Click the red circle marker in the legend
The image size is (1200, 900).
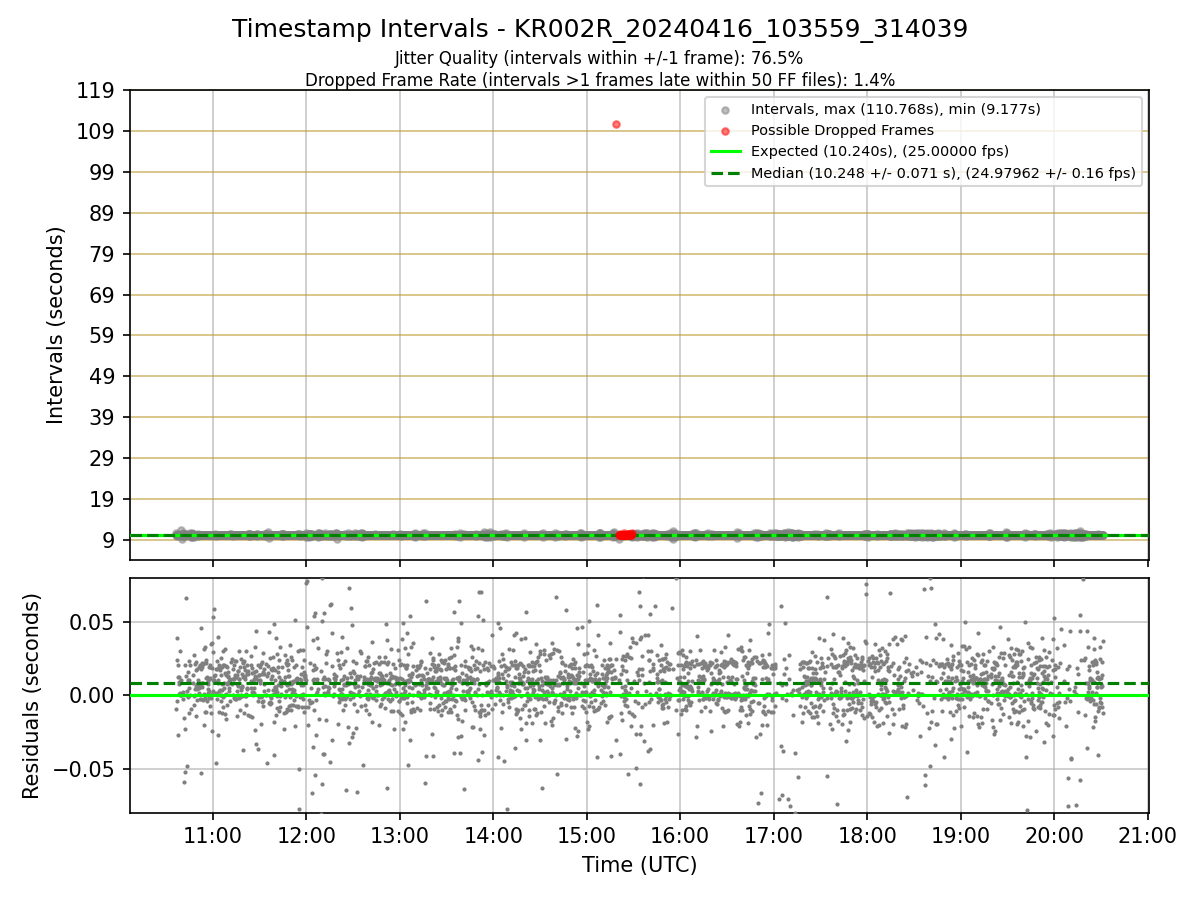coord(726,131)
